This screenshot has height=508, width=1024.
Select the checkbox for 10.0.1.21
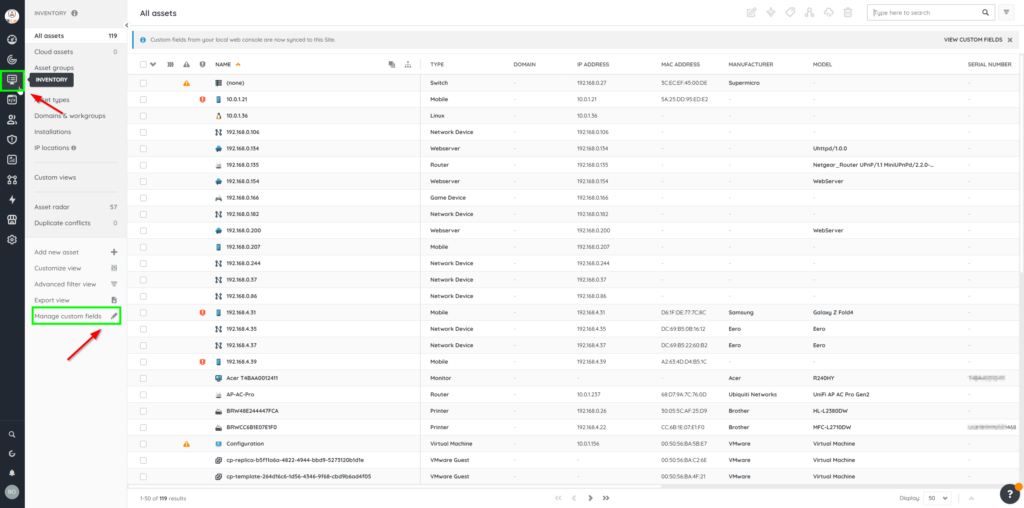(x=144, y=99)
